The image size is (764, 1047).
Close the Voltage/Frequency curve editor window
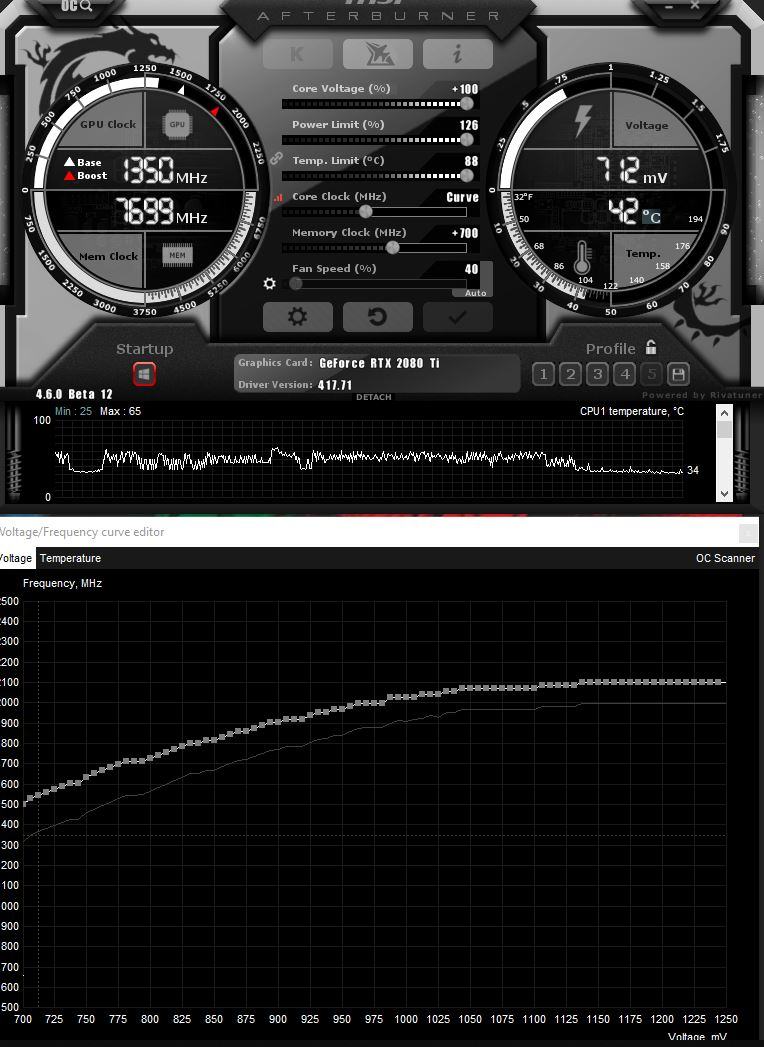748,533
